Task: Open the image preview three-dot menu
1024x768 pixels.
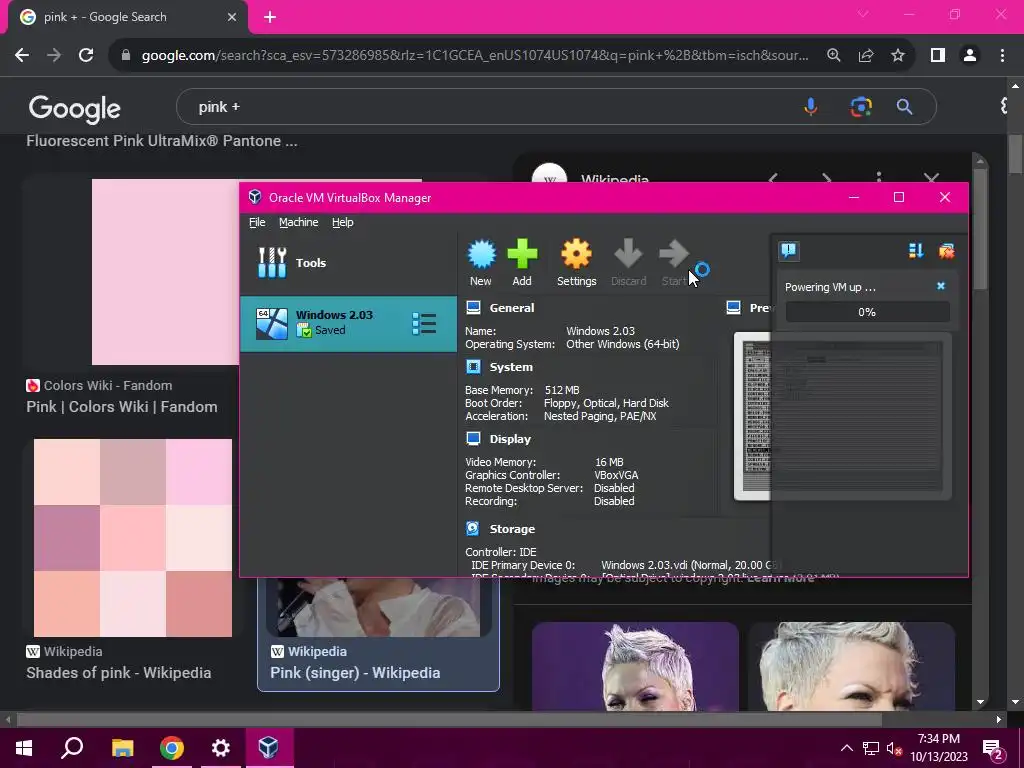Action: (879, 177)
